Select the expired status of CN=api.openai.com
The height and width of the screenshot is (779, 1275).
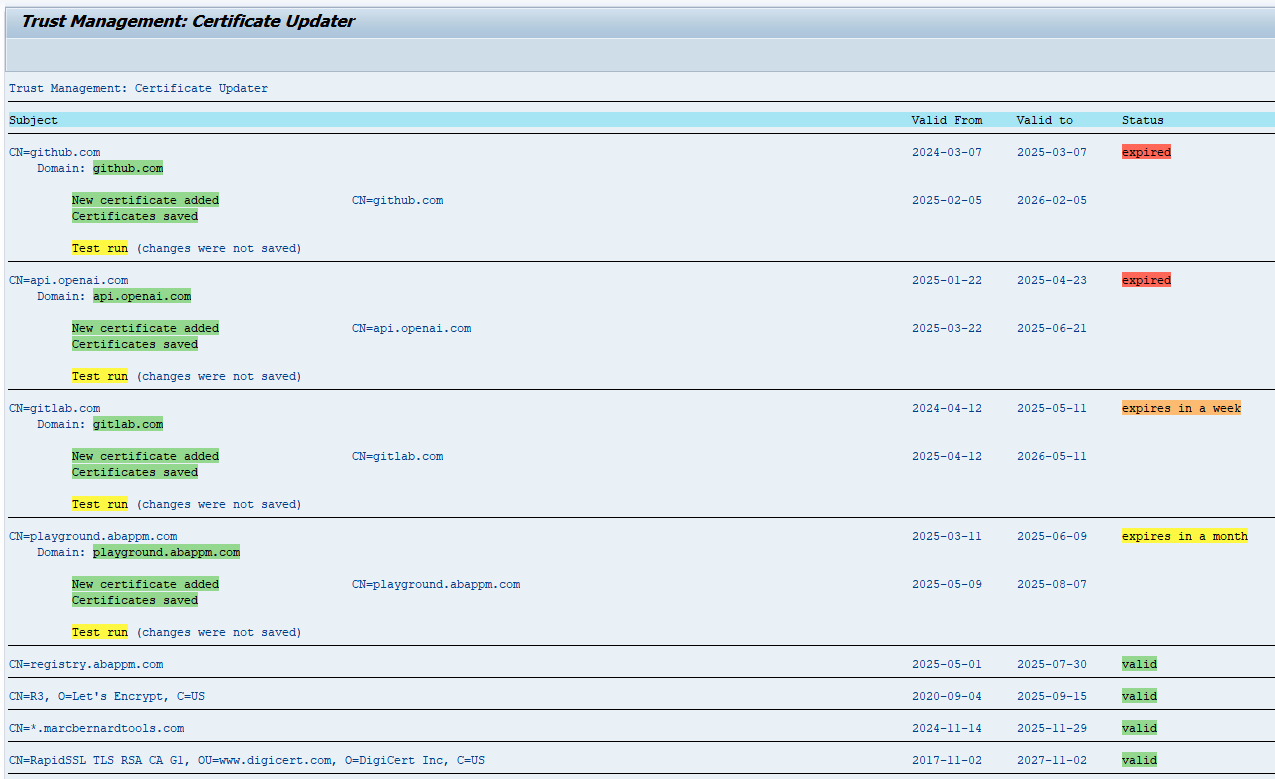pos(1146,280)
